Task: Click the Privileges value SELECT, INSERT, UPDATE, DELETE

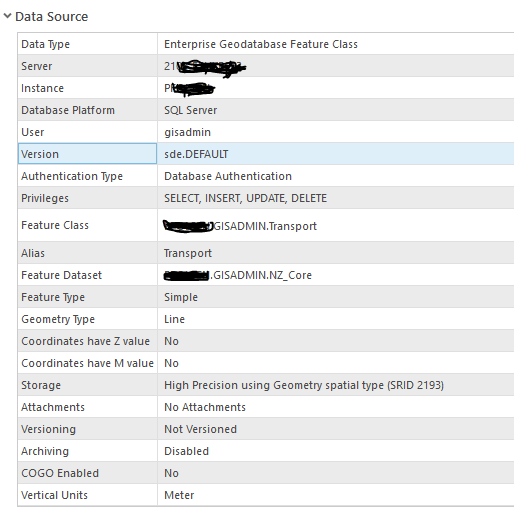Action: (x=245, y=198)
